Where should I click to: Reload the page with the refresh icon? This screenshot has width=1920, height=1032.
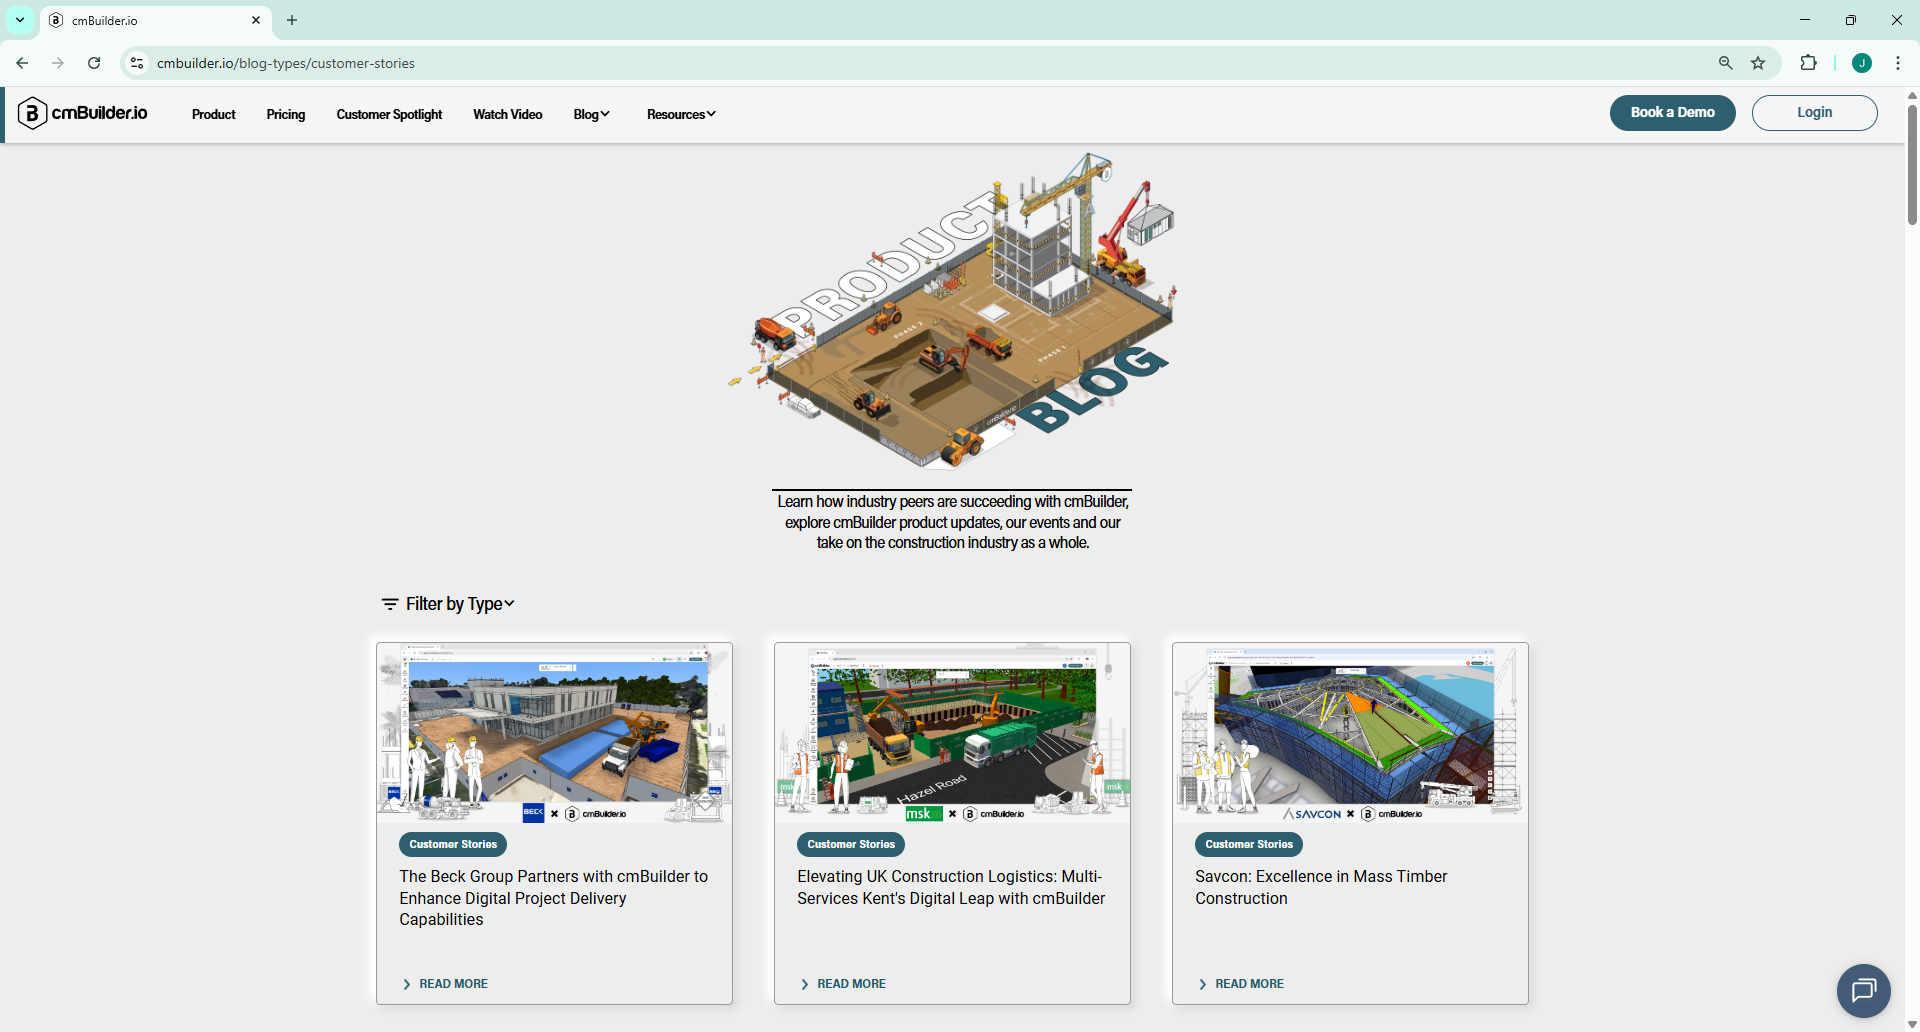94,63
